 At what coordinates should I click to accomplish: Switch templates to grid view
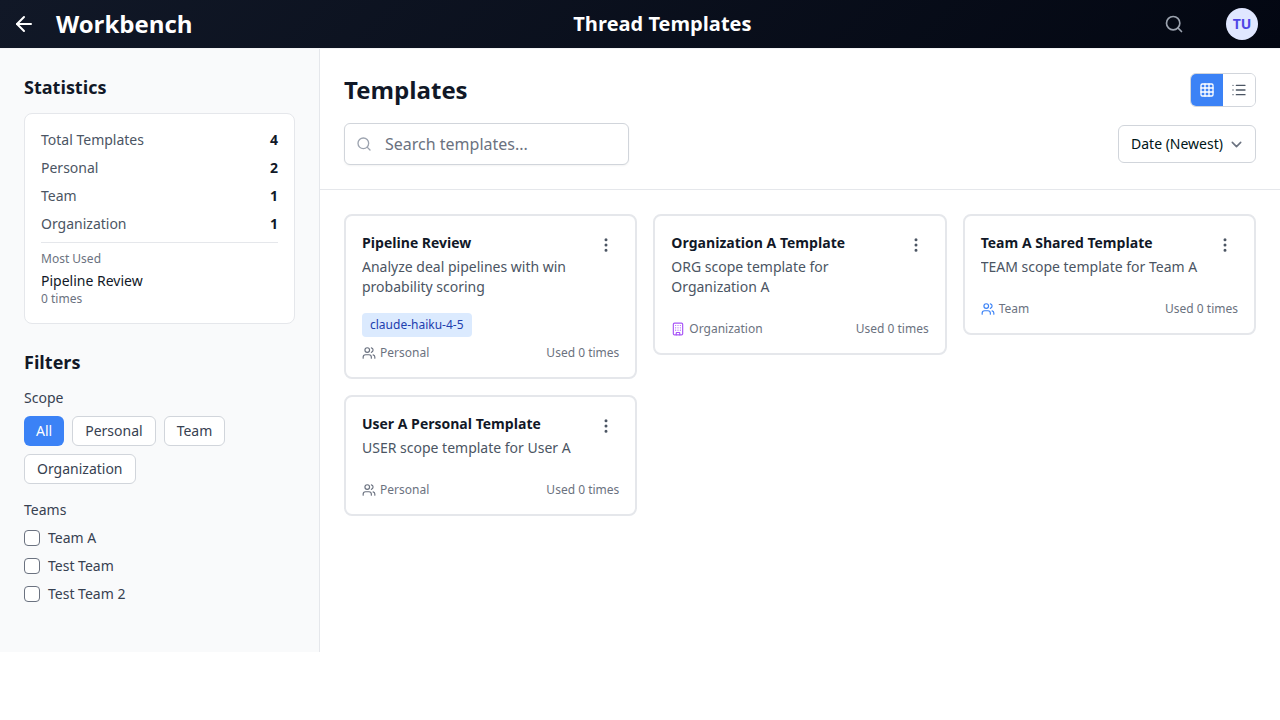pos(1206,90)
